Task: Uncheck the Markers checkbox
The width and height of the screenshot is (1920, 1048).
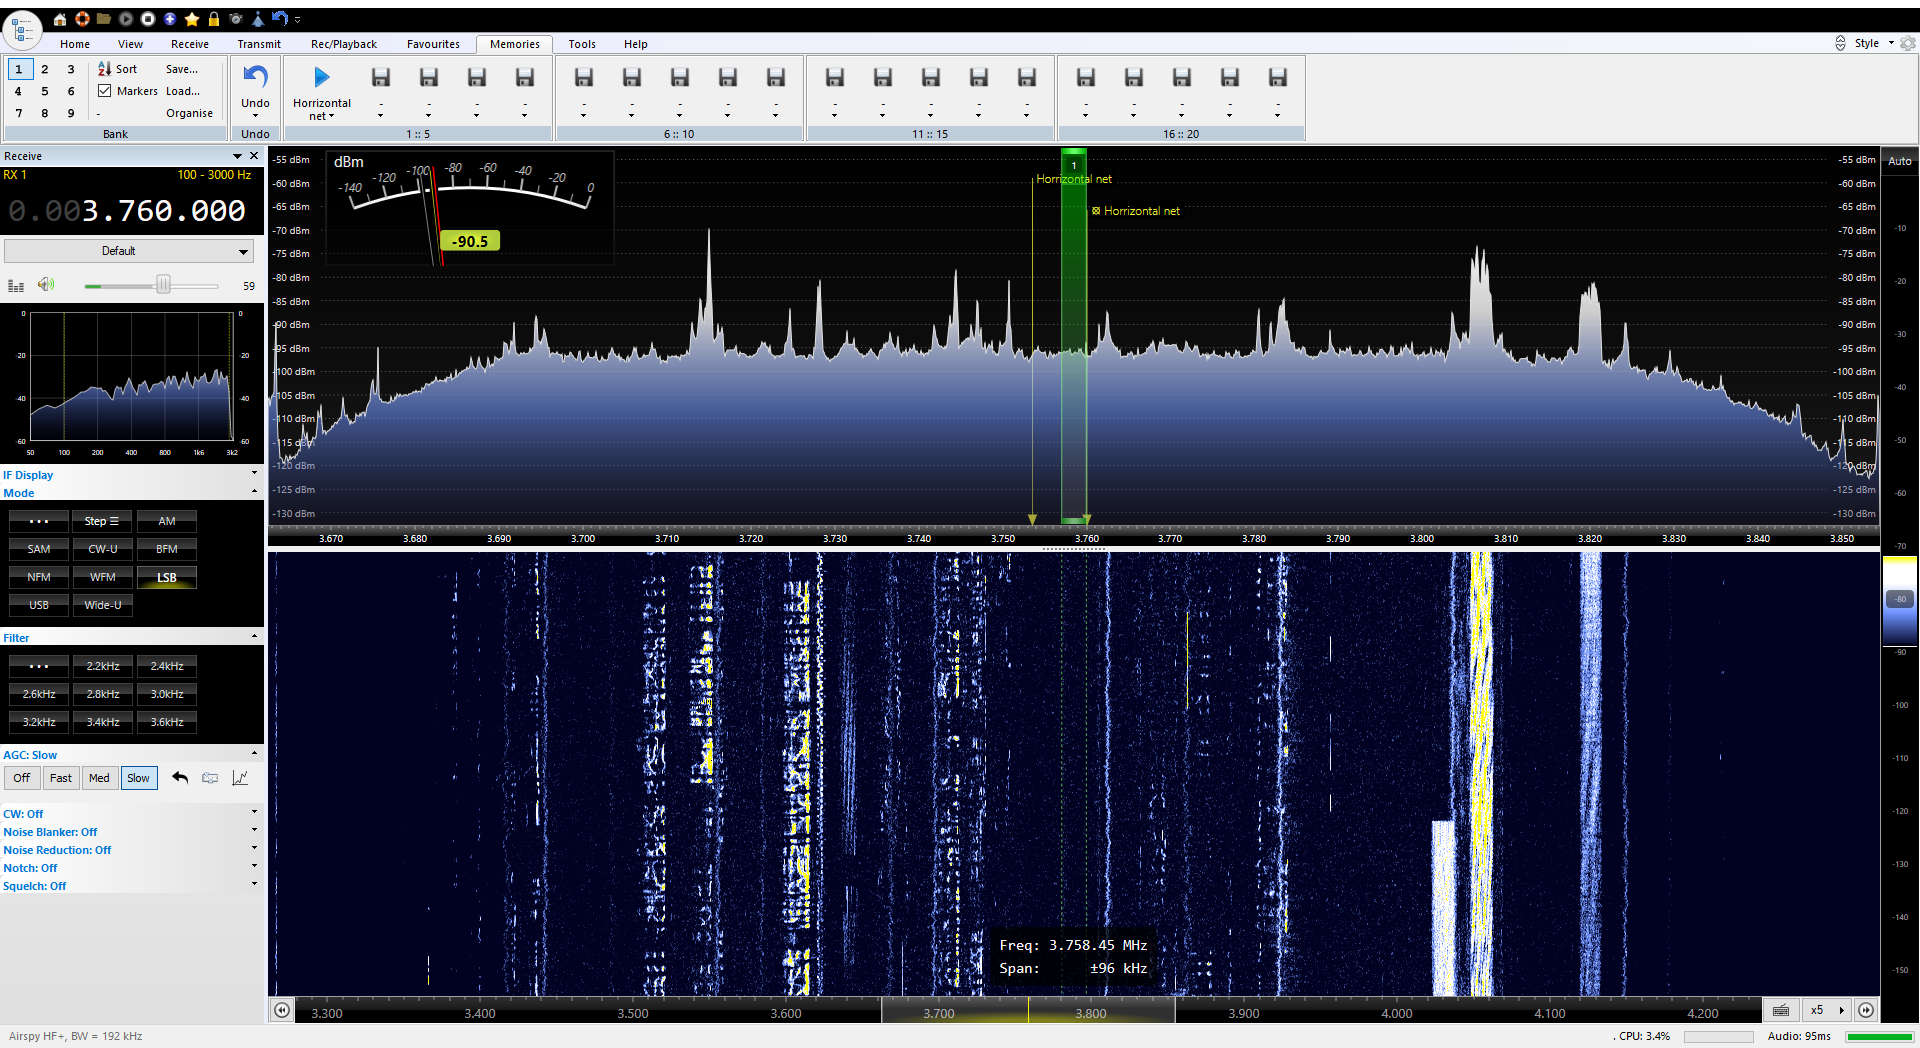Action: click(105, 91)
